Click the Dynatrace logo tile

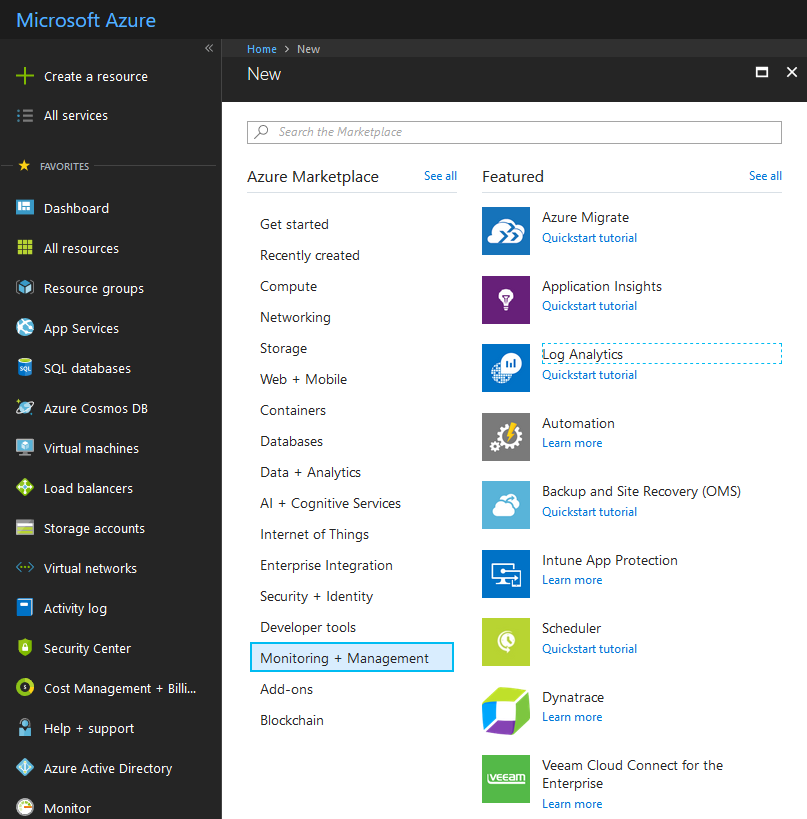pos(506,711)
